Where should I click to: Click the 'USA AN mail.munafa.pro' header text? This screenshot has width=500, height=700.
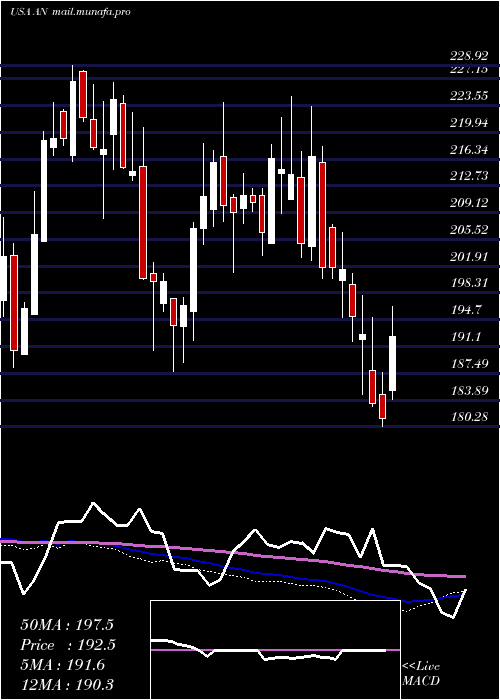(70, 12)
